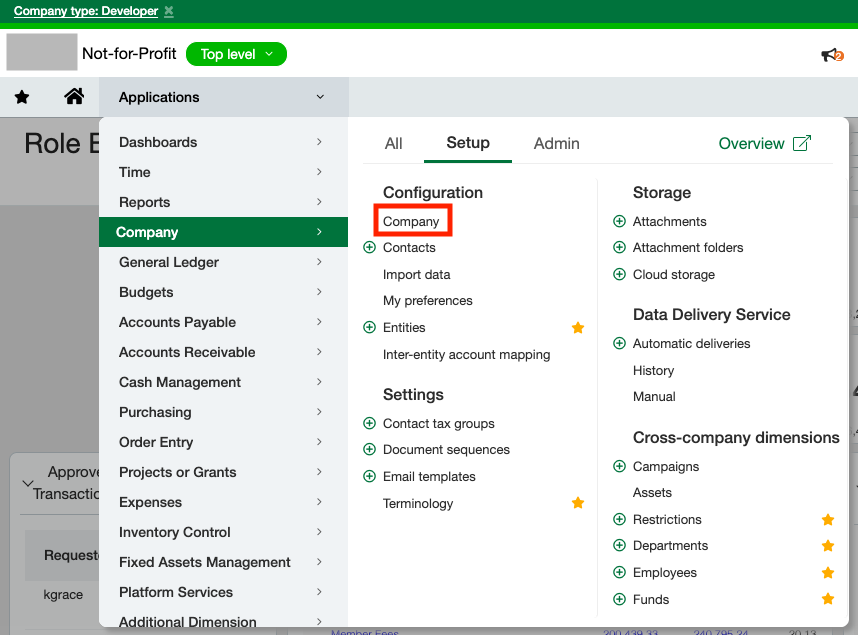Open Inter-entity account mapping link
858x635 pixels.
(x=466, y=354)
